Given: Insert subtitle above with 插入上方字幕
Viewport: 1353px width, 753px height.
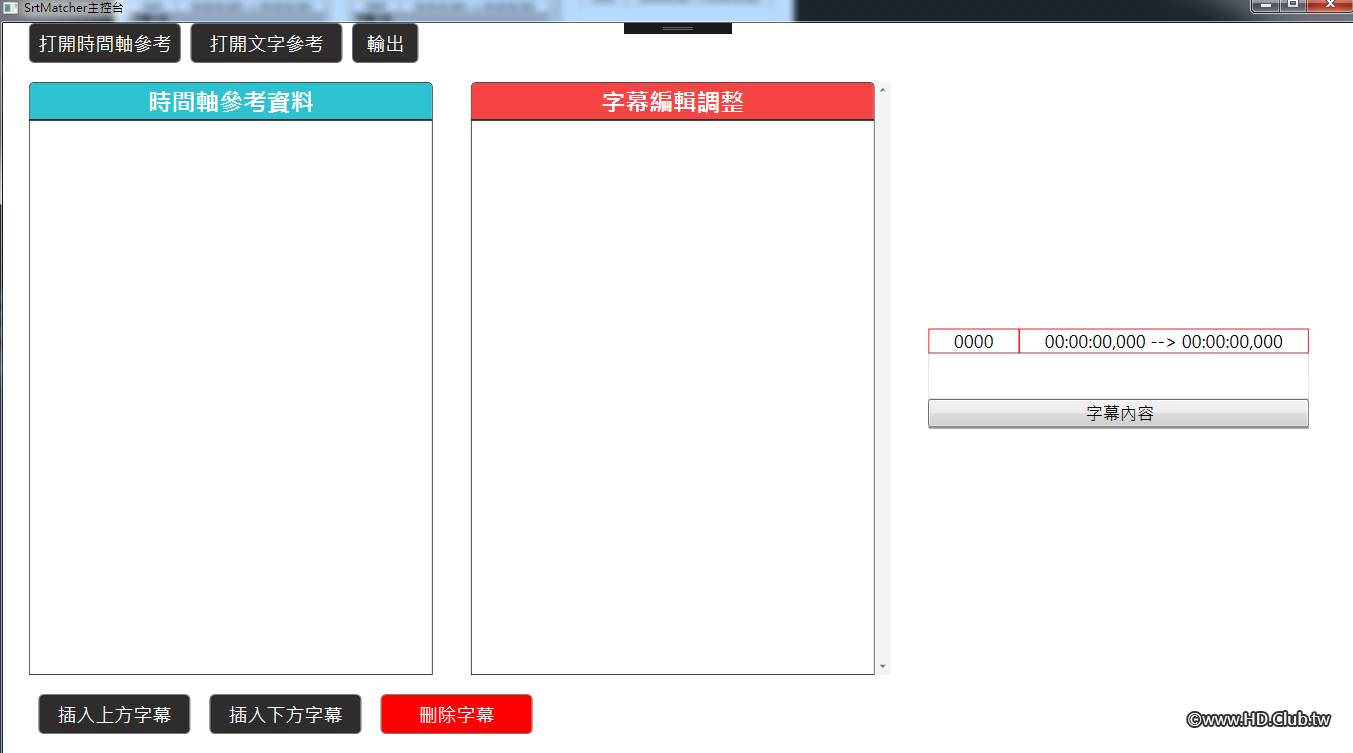Looking at the screenshot, I should pos(115,715).
